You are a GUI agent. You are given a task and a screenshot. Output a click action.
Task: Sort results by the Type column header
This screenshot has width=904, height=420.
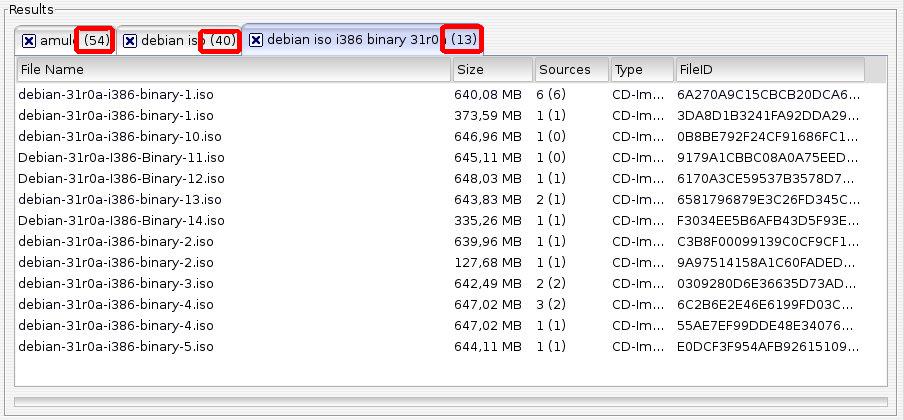(x=642, y=70)
